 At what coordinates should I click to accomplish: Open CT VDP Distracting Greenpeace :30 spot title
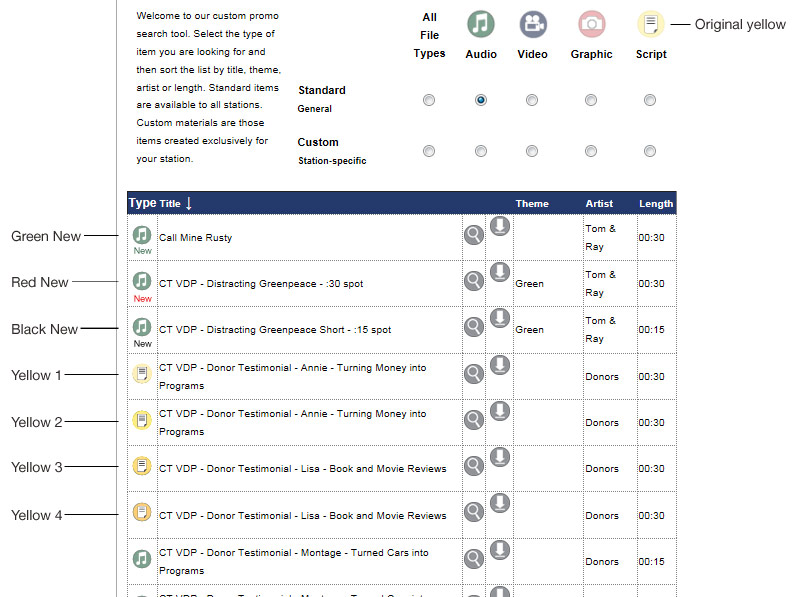pos(261,284)
